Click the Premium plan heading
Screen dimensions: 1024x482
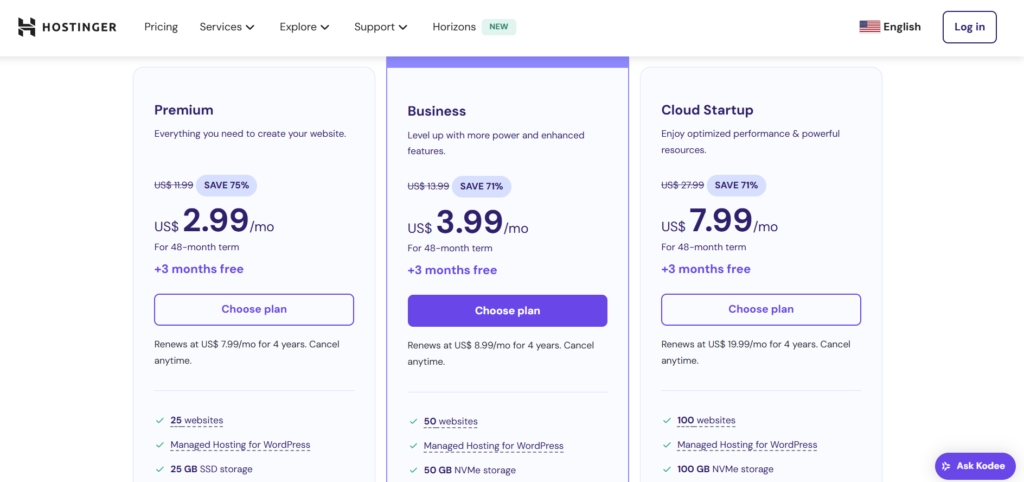coord(184,110)
